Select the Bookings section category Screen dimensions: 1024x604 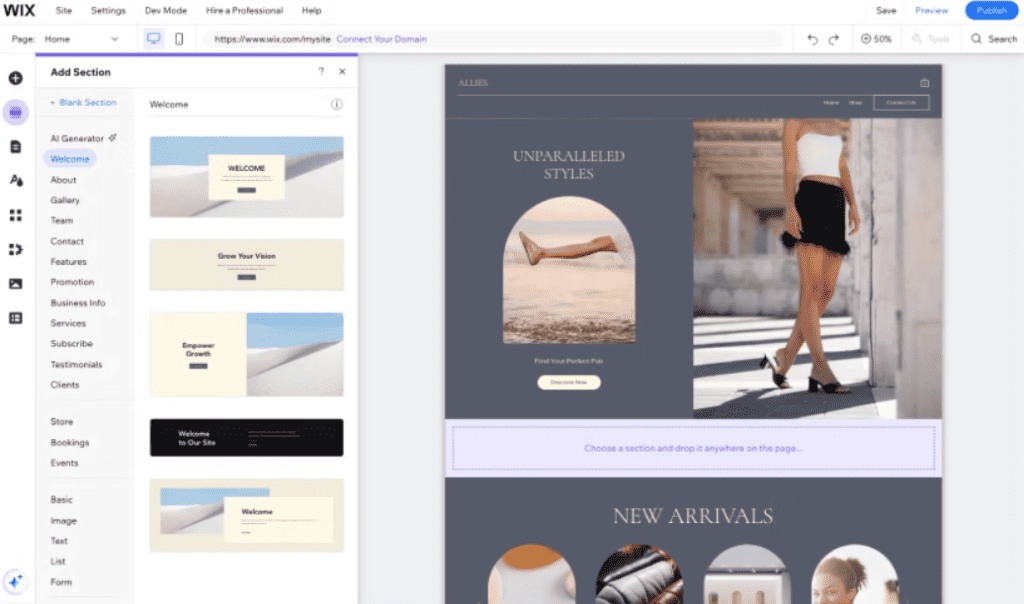[69, 443]
